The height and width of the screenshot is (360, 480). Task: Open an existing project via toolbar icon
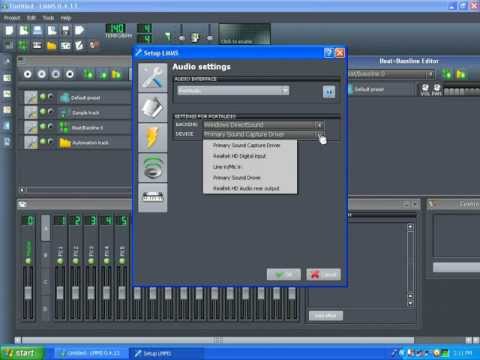coord(37,31)
